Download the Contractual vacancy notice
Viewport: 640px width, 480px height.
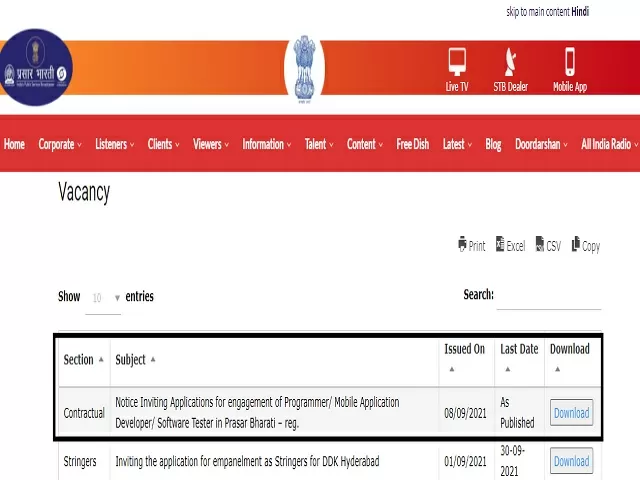[571, 413]
